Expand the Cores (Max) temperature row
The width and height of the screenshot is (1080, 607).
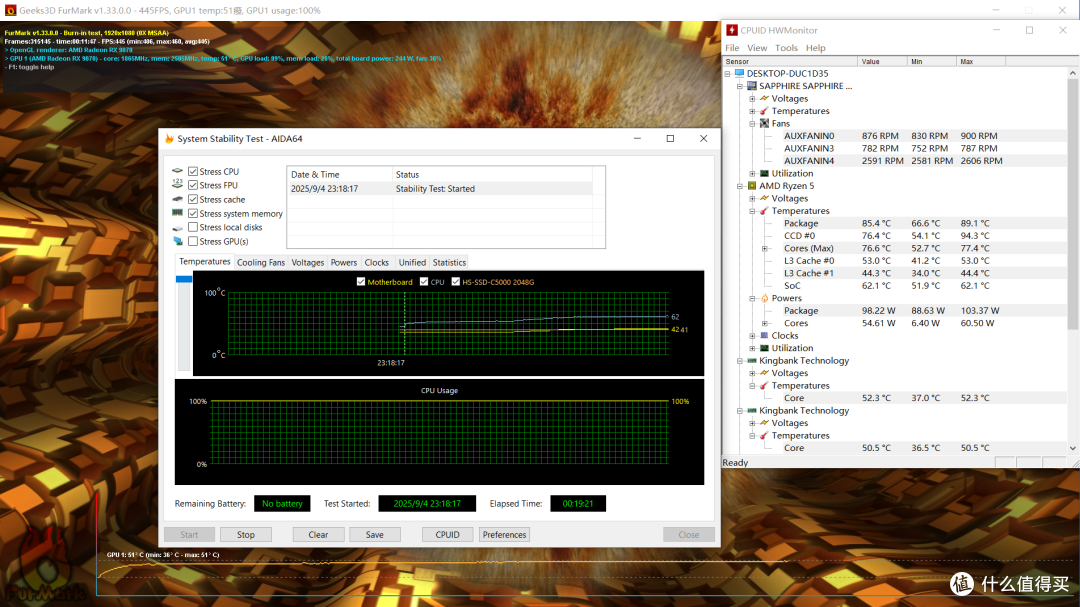coord(765,249)
